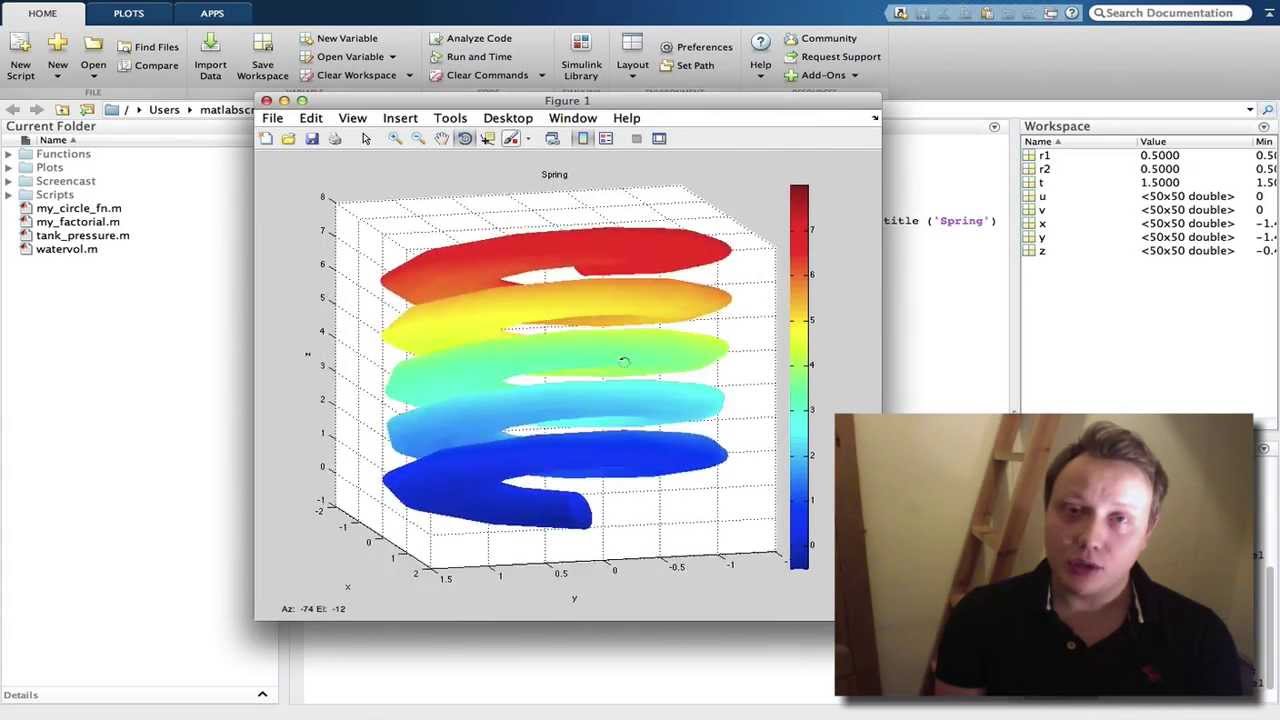Click the Save Figure floppy icon
This screenshot has height=720, width=1280.
pyautogui.click(x=312, y=138)
